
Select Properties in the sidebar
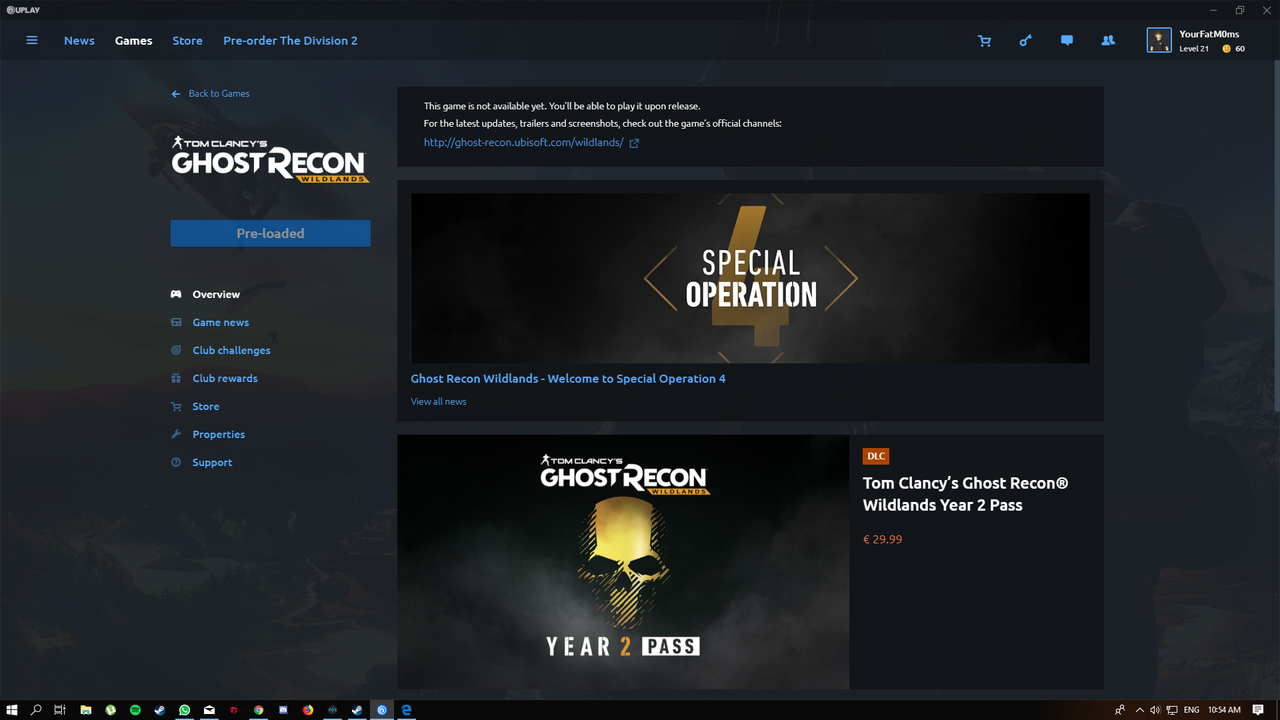click(x=219, y=434)
